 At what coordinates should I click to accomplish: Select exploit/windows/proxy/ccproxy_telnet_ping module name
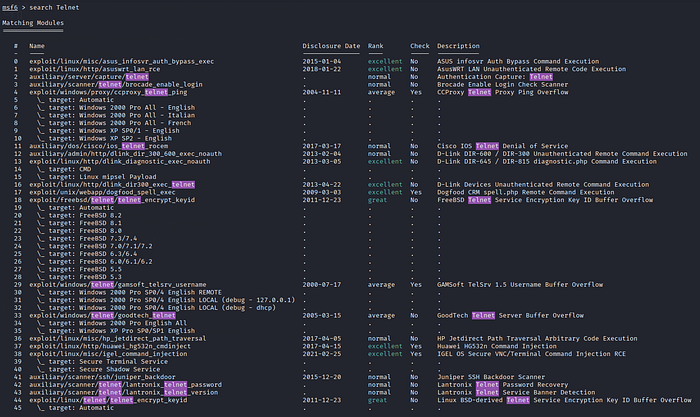pyautogui.click(x=108, y=92)
